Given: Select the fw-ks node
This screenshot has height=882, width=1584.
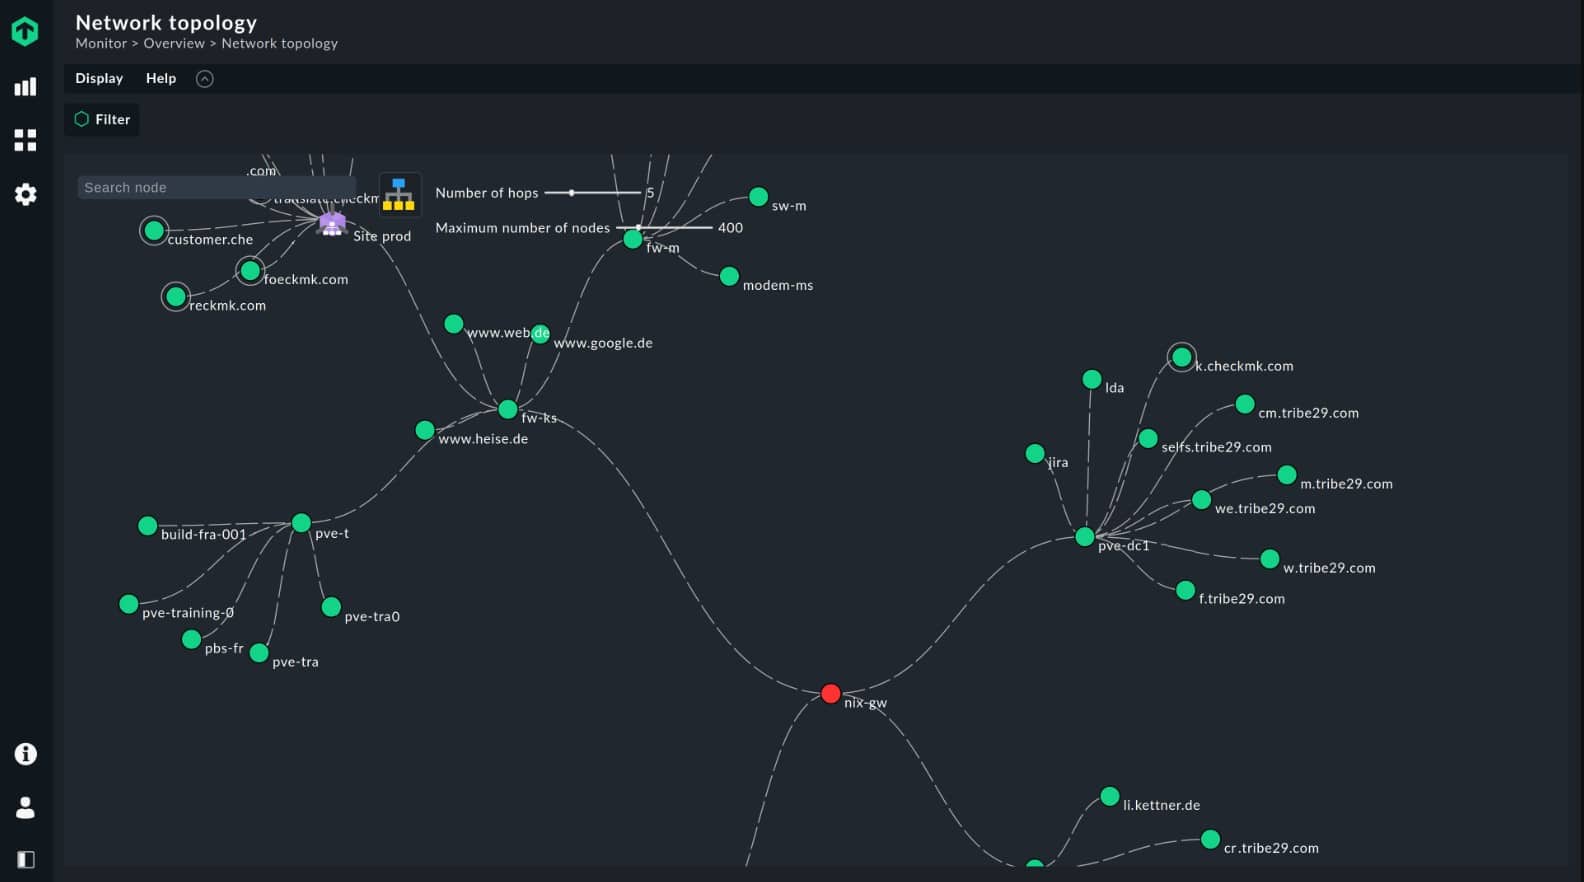Looking at the screenshot, I should 508,409.
